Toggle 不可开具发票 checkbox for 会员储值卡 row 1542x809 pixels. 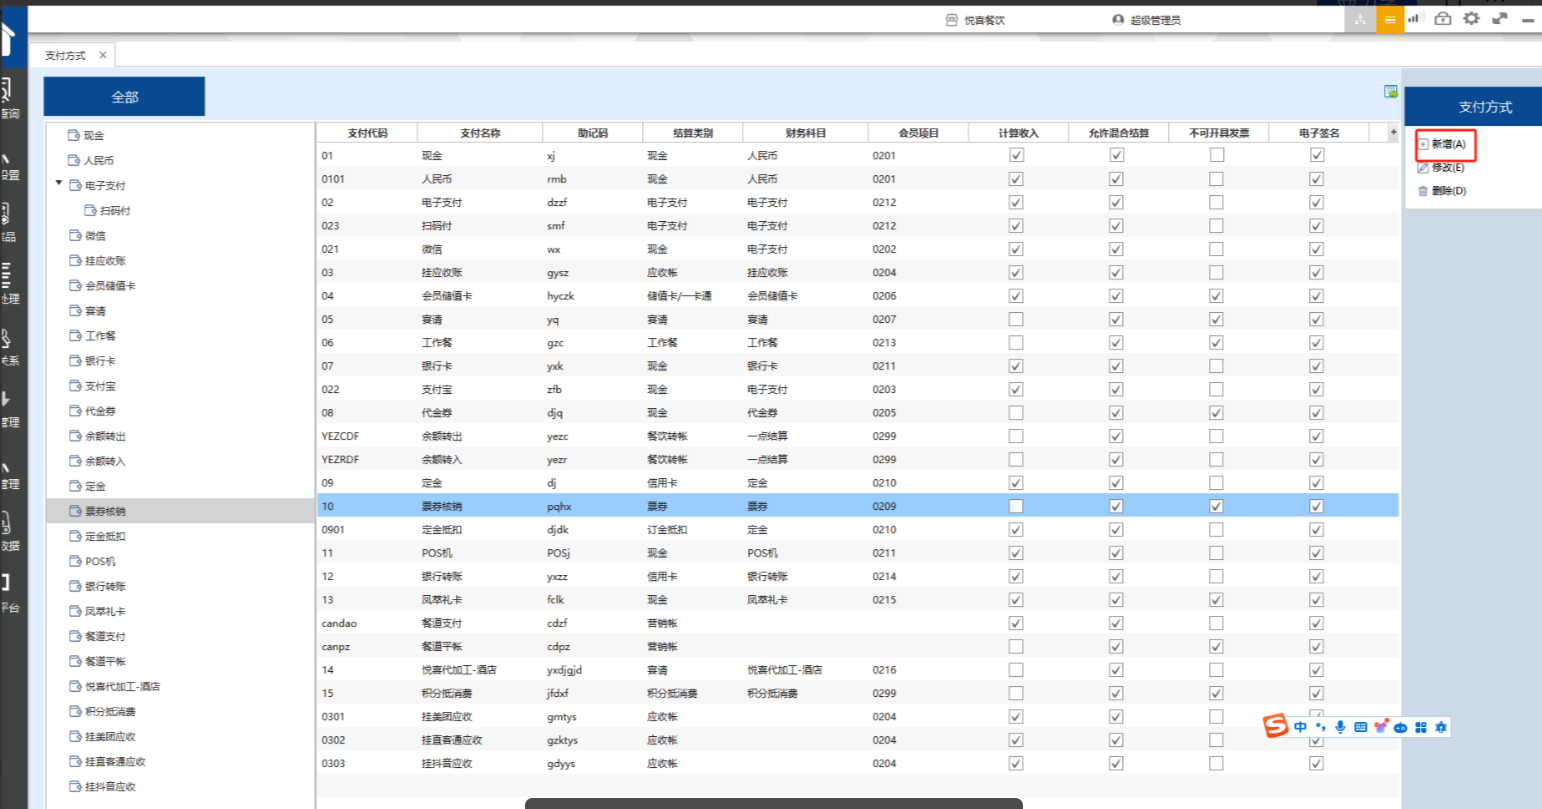1216,296
